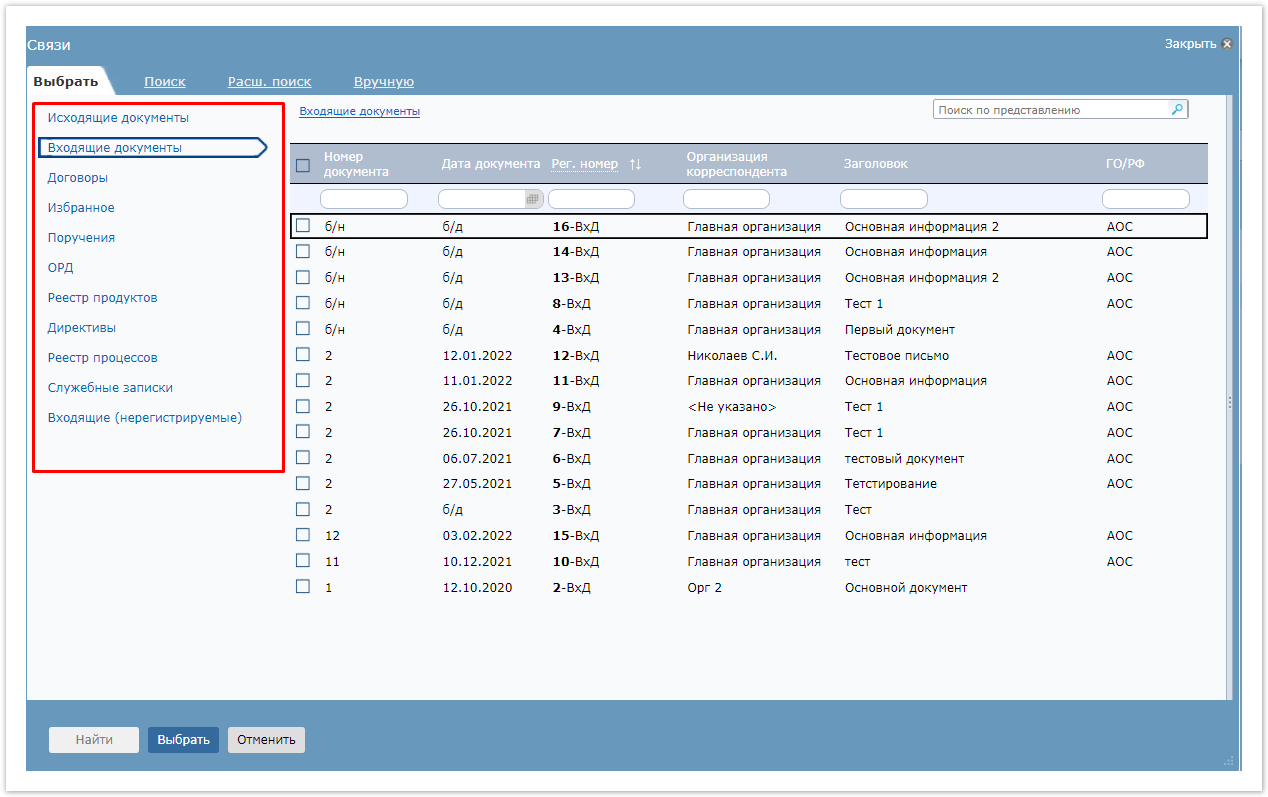Click the Отменить button
The height and width of the screenshot is (797, 1268).
pyautogui.click(x=266, y=740)
